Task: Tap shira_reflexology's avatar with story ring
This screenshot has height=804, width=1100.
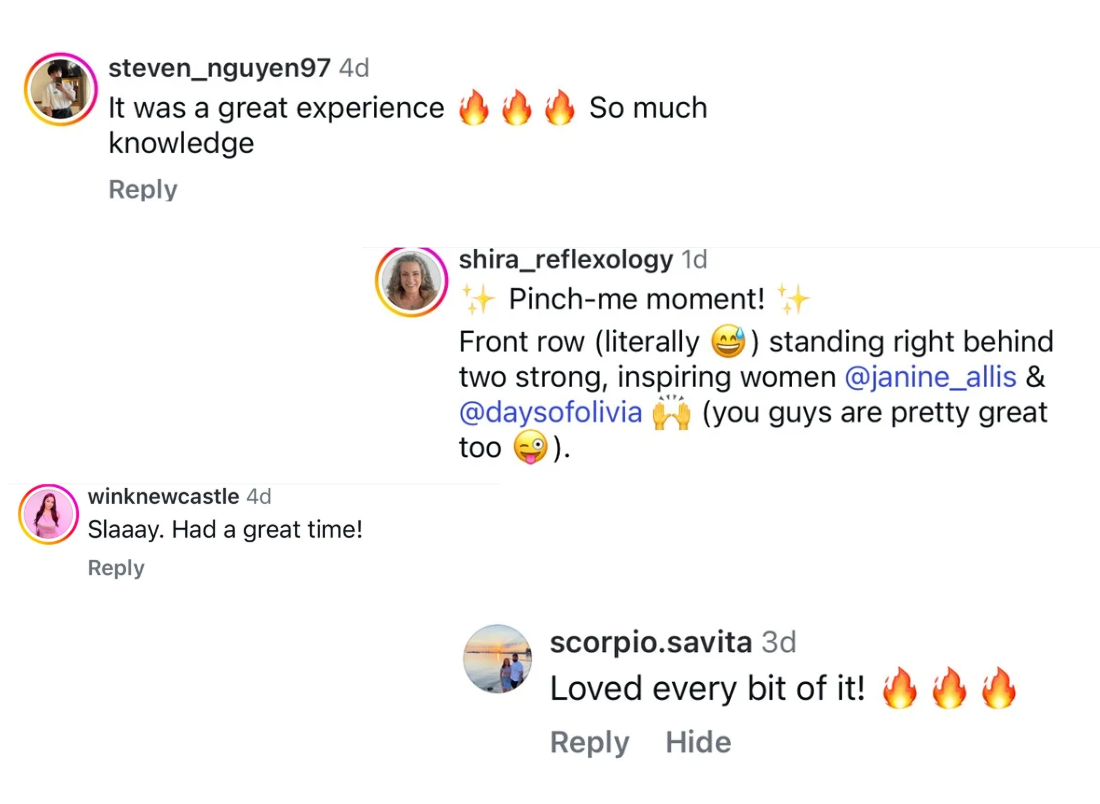Action: point(411,282)
